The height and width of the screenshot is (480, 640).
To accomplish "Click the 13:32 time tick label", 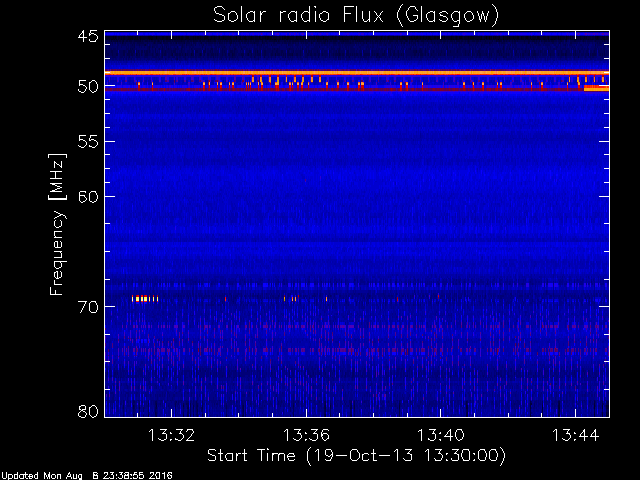I will point(171,435).
